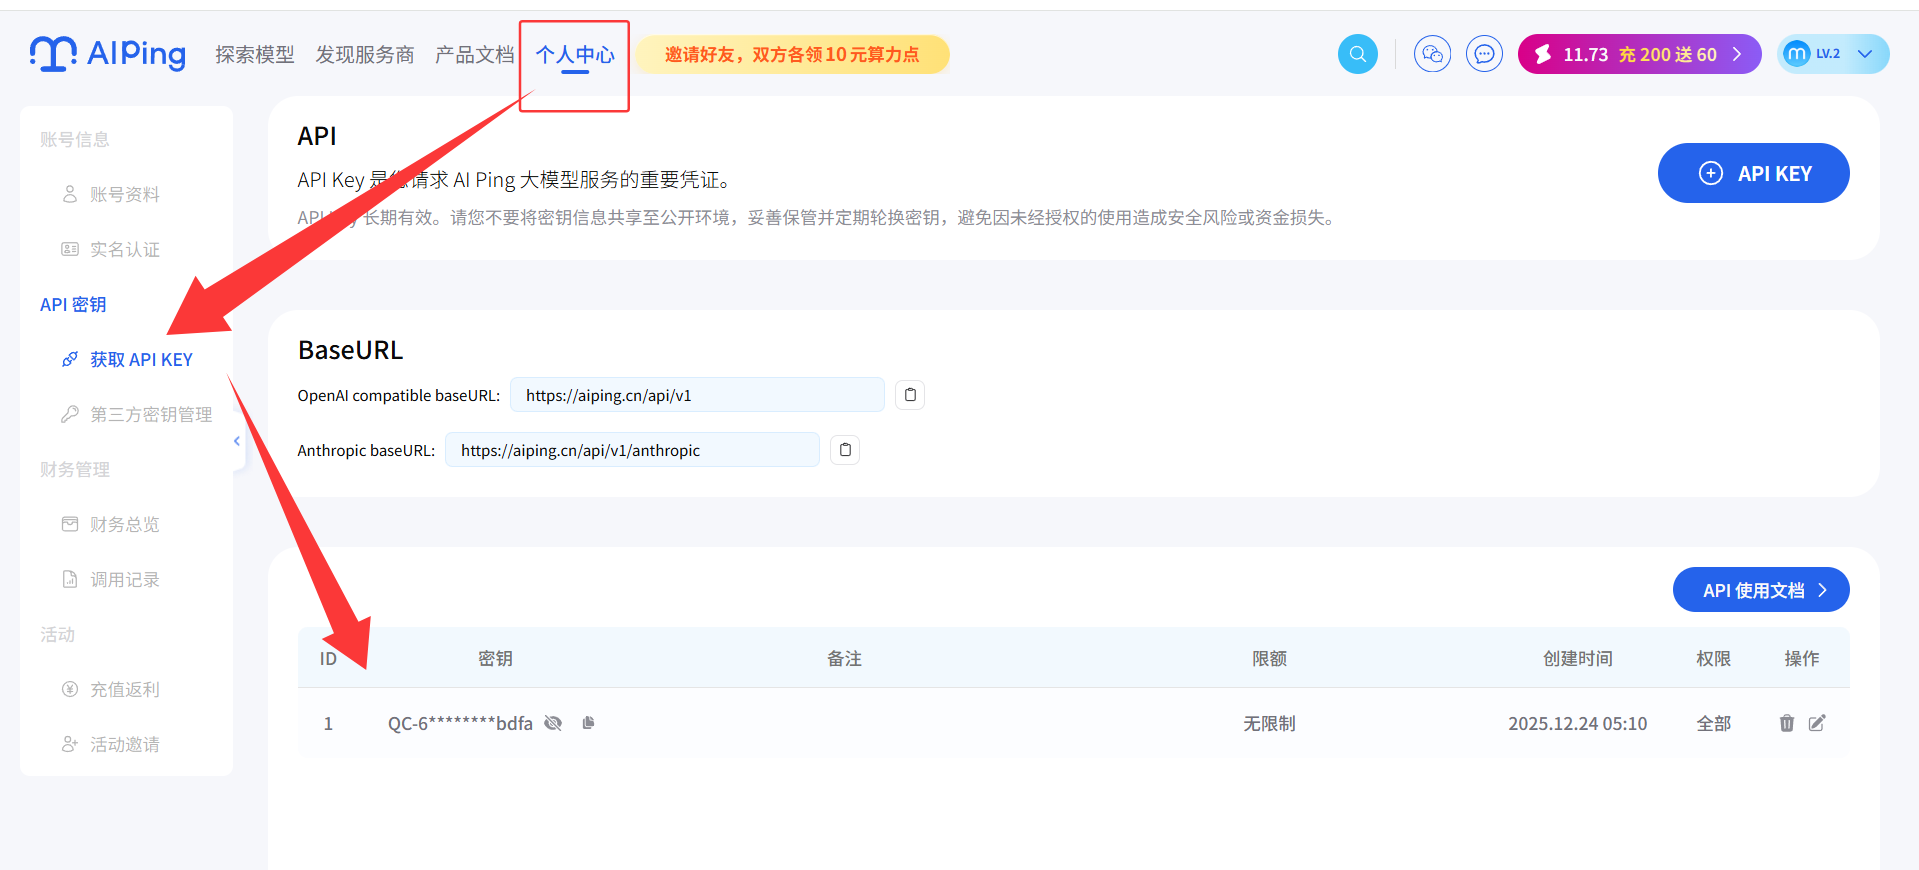
Task: Click the 账号资料 person icon
Action: tap(70, 194)
